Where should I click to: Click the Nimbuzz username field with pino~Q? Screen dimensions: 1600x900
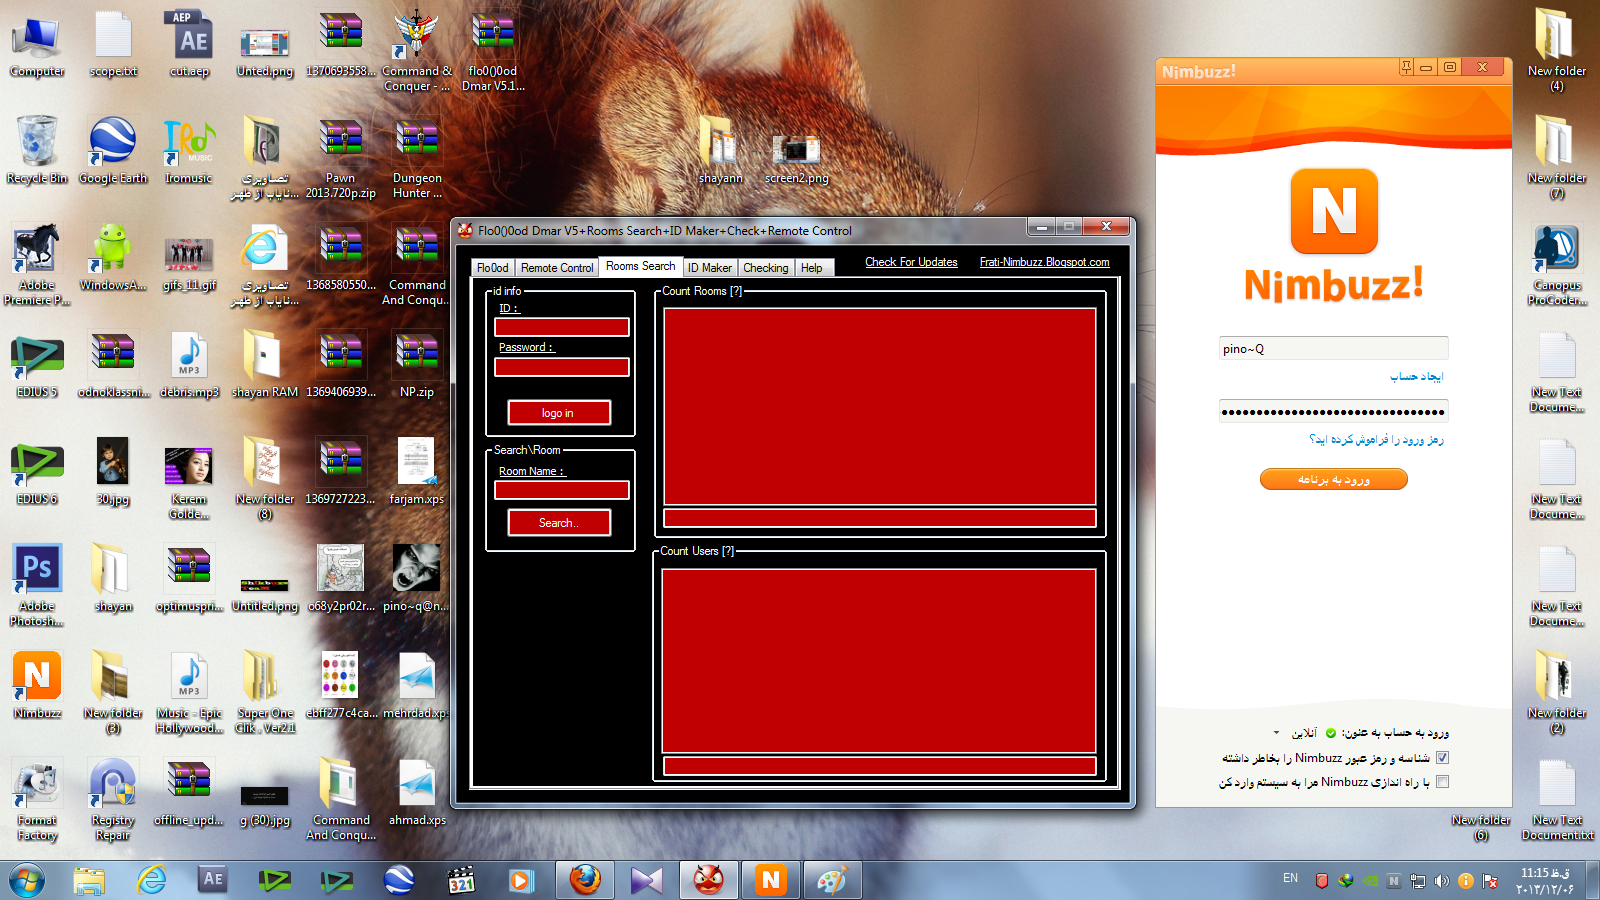point(1333,349)
